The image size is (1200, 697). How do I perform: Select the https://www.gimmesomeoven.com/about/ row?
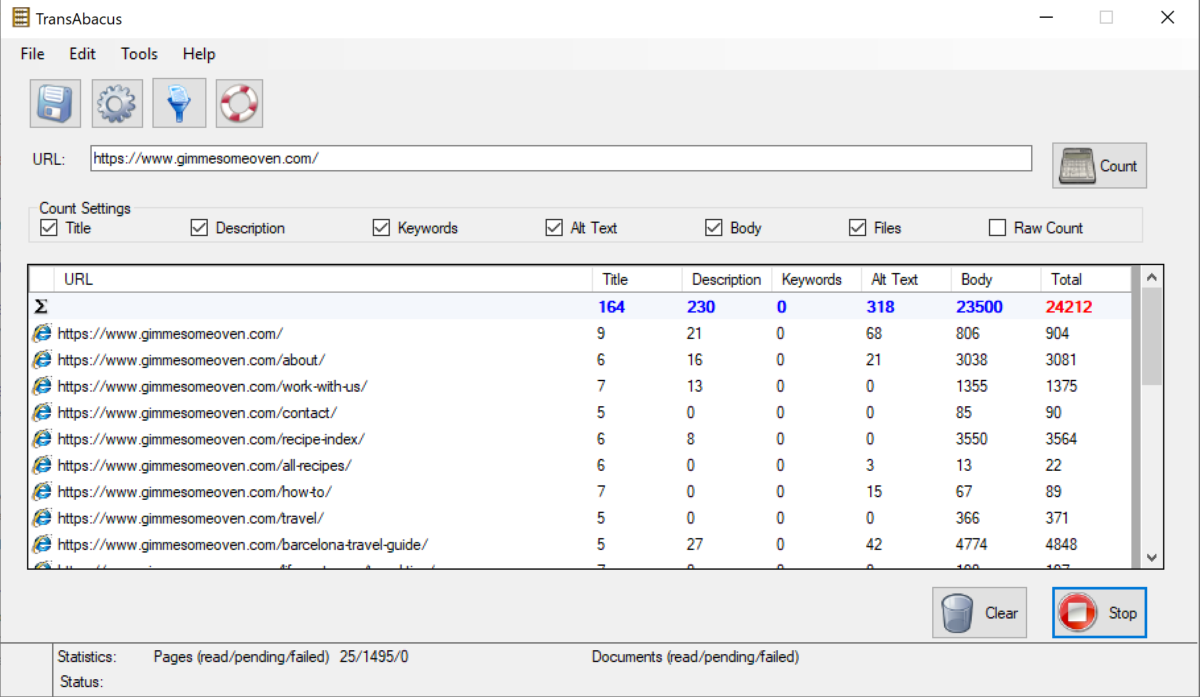click(581, 359)
